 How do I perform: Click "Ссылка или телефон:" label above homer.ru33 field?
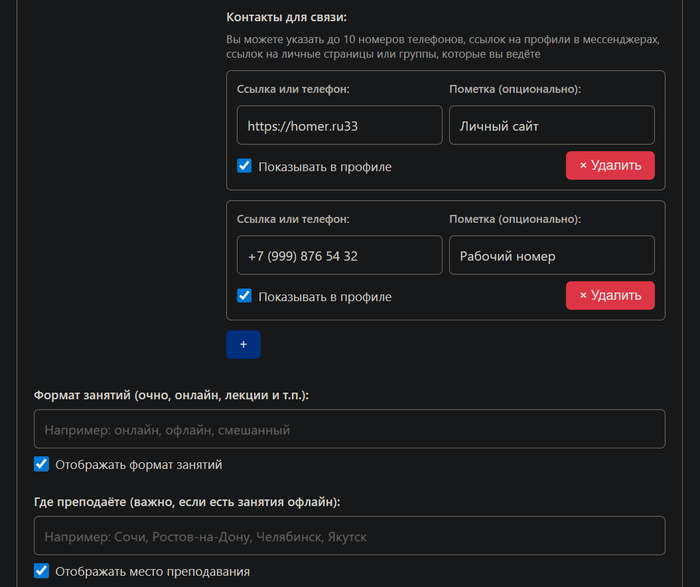pyautogui.click(x=293, y=89)
